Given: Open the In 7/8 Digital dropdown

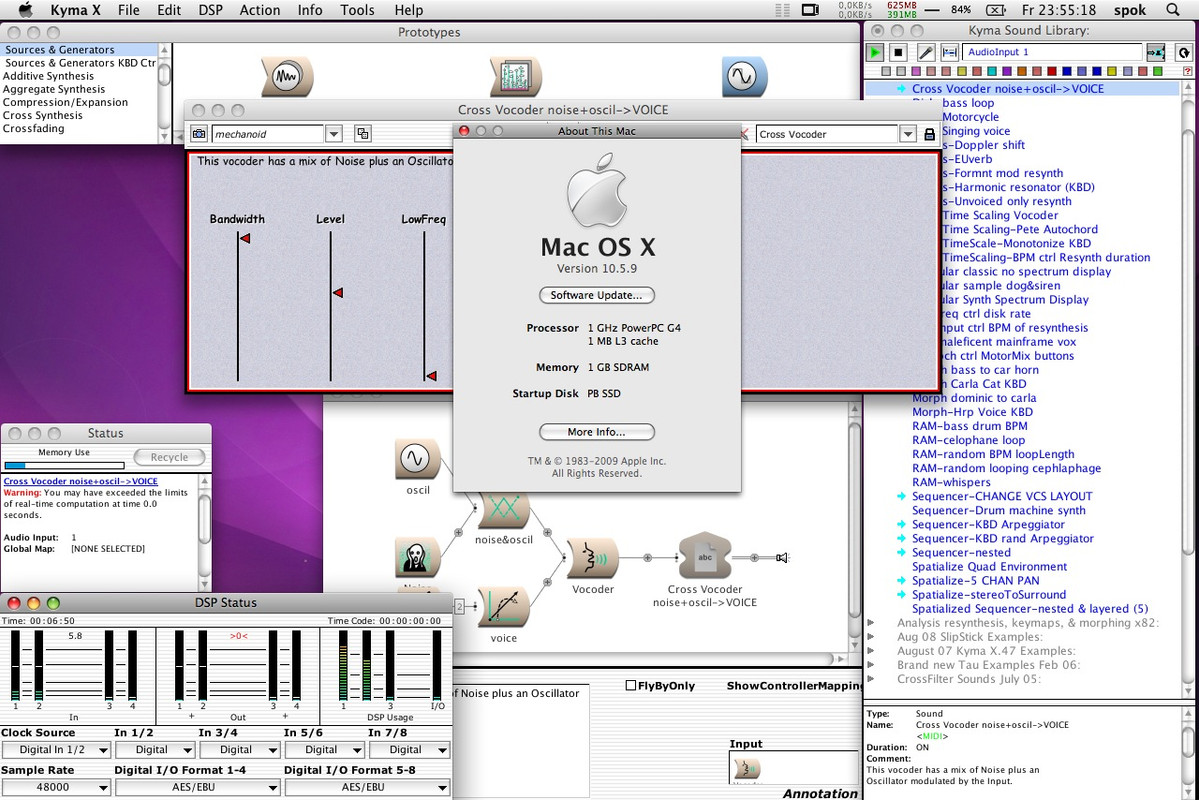Looking at the screenshot, I should click(410, 750).
